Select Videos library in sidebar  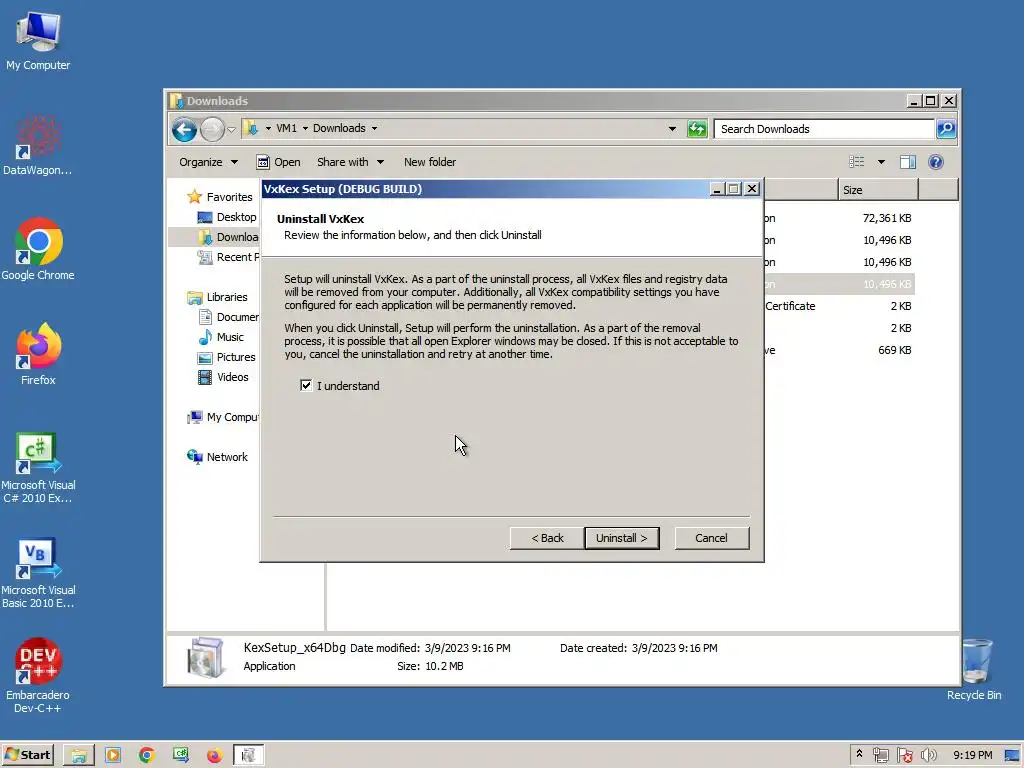pyautogui.click(x=223, y=377)
